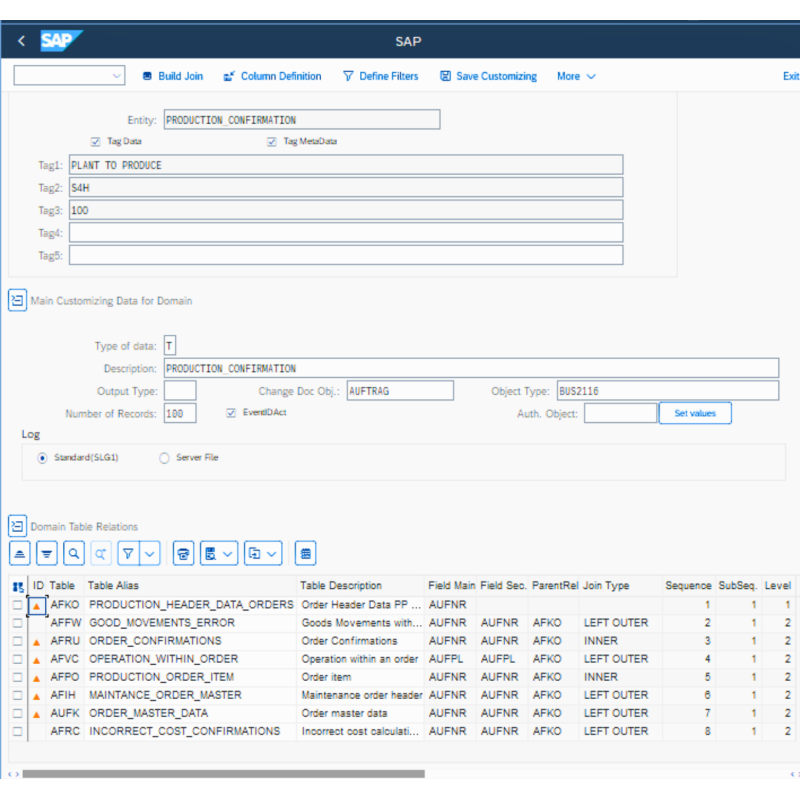Uncheck the Tag MetaData checkbox
The width and height of the screenshot is (800, 800).
tap(271, 142)
